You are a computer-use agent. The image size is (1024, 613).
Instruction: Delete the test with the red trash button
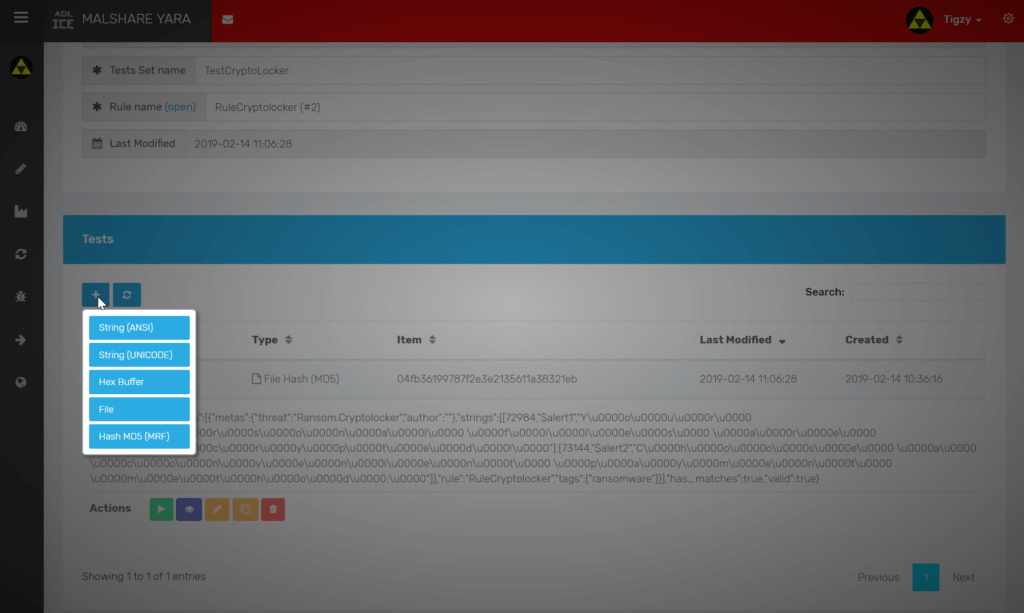(273, 509)
